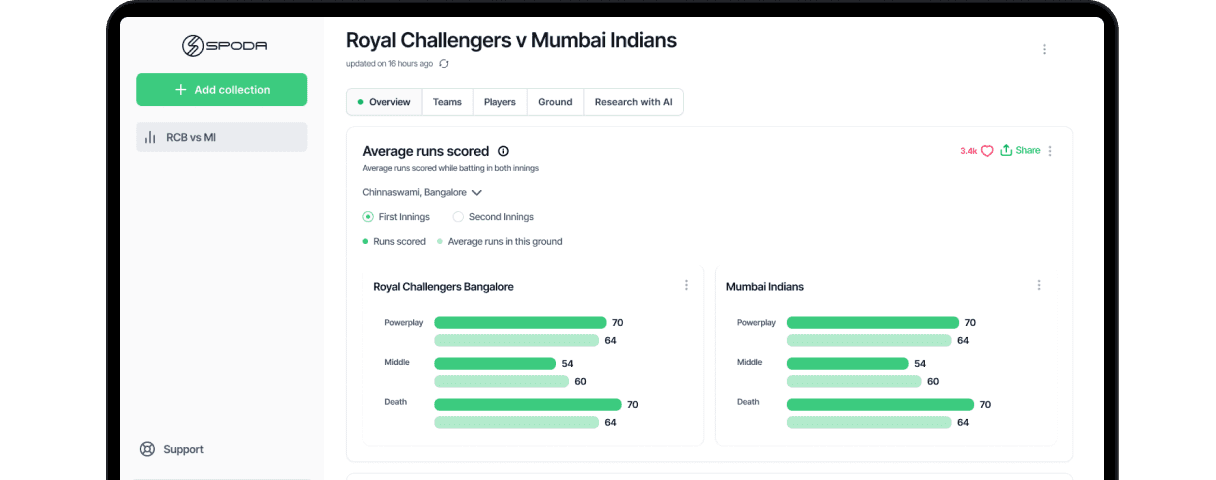Click the Powerplay label in Mumbai Indians card
The height and width of the screenshot is (480, 1216).
coord(756,323)
